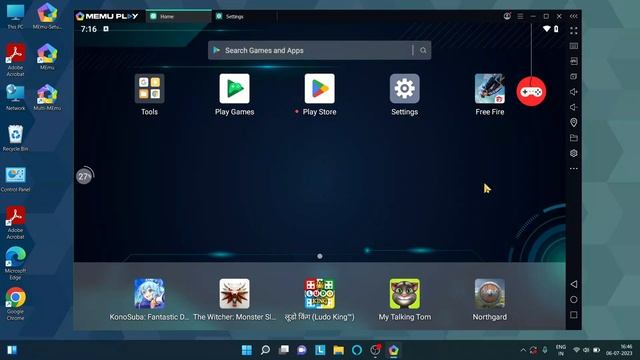The image size is (640, 360).
Task: Open the Chat icon on the taskbar
Action: click(x=302, y=350)
